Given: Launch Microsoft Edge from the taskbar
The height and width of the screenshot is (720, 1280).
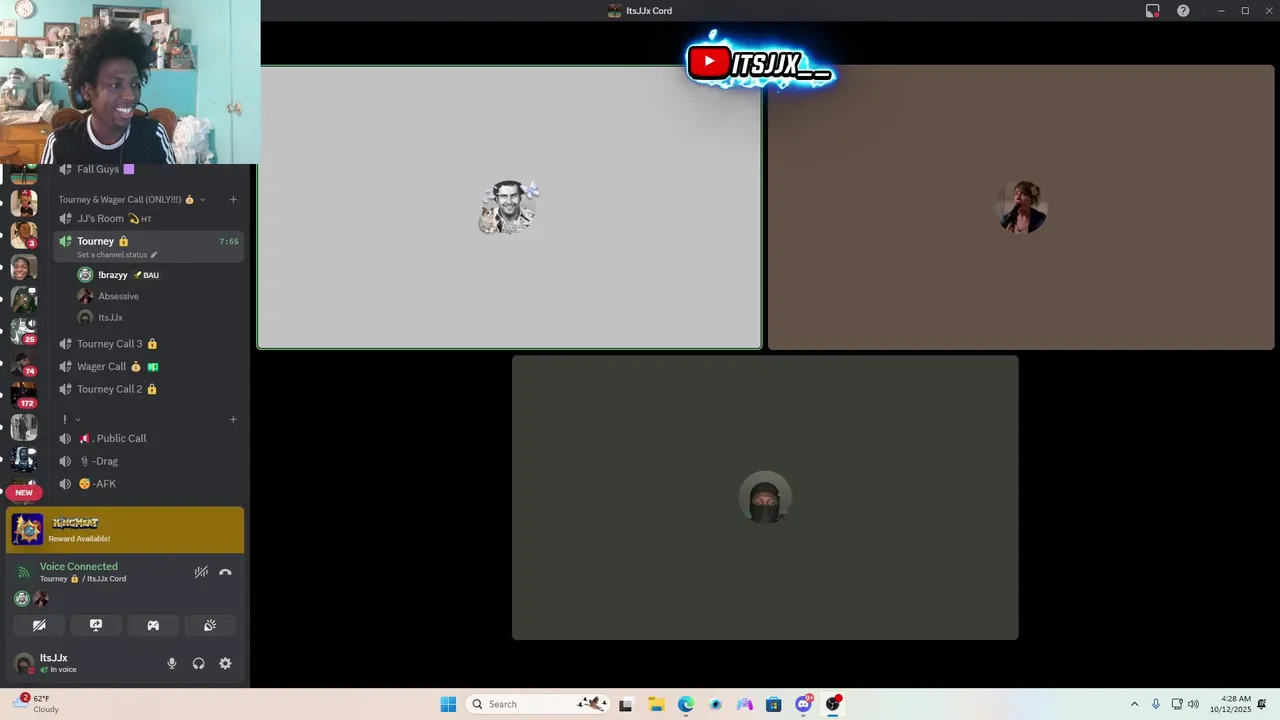Looking at the screenshot, I should [685, 704].
